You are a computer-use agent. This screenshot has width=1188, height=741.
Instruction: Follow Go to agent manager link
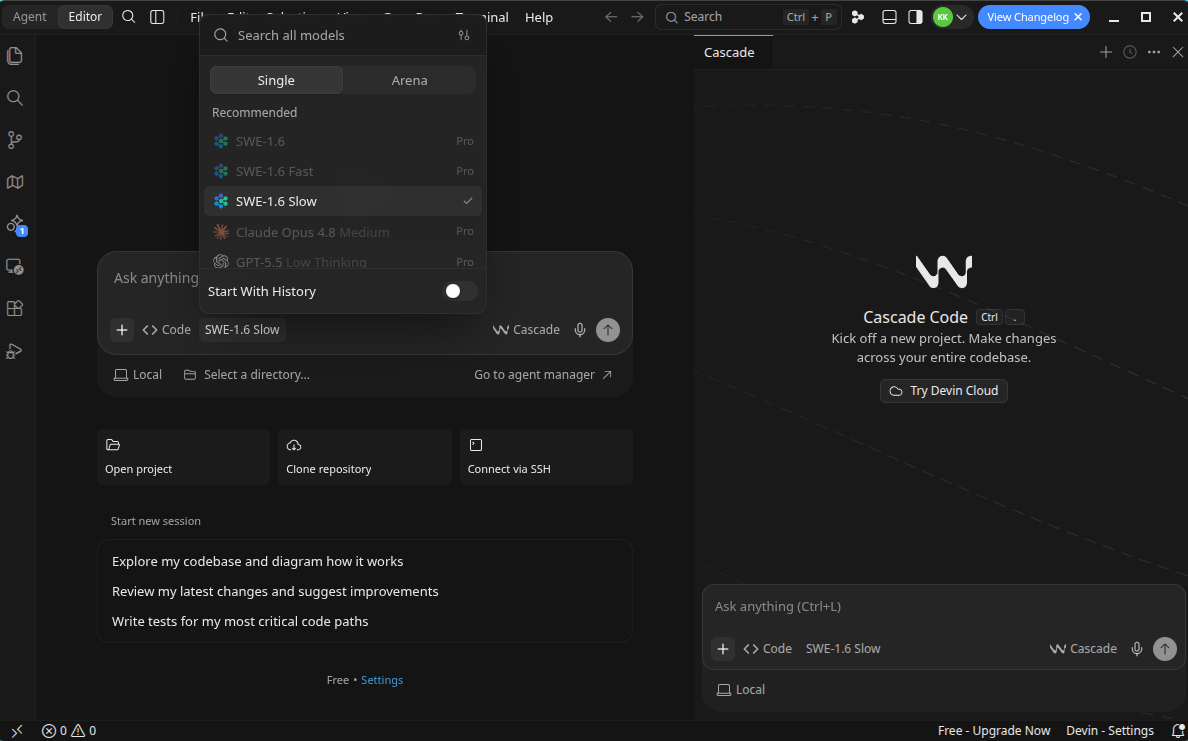pyautogui.click(x=543, y=374)
